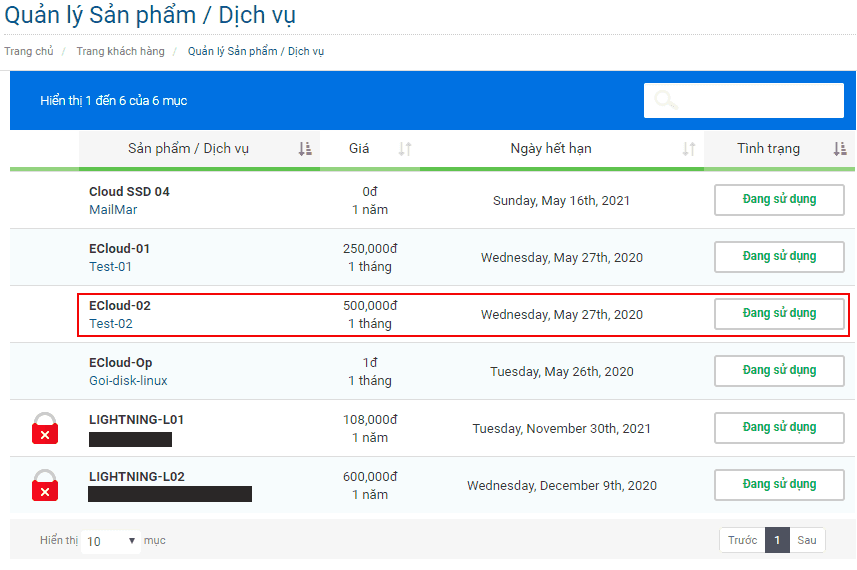Click the Goi-disk-linux service link

pos(128,380)
